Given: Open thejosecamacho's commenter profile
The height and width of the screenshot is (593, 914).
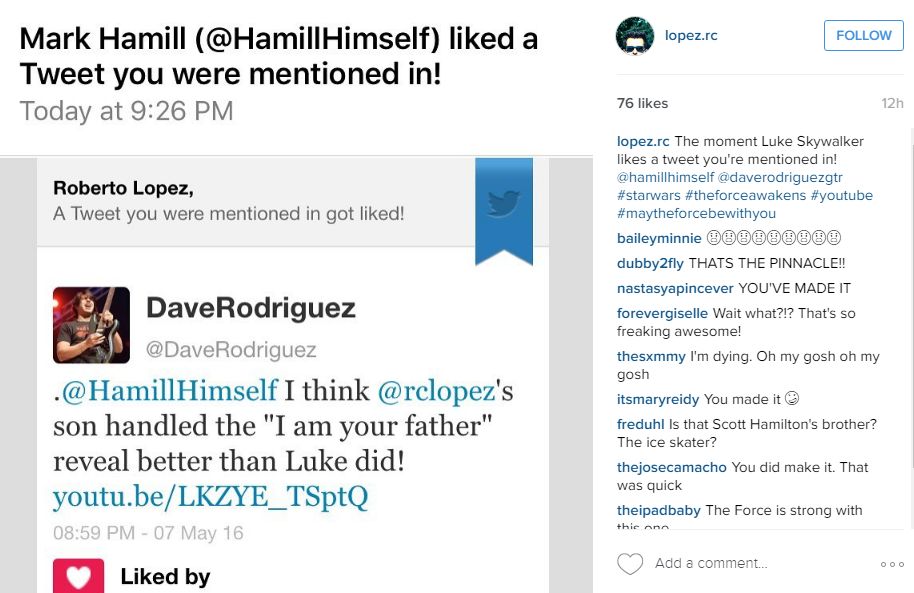Looking at the screenshot, I should tap(672, 467).
